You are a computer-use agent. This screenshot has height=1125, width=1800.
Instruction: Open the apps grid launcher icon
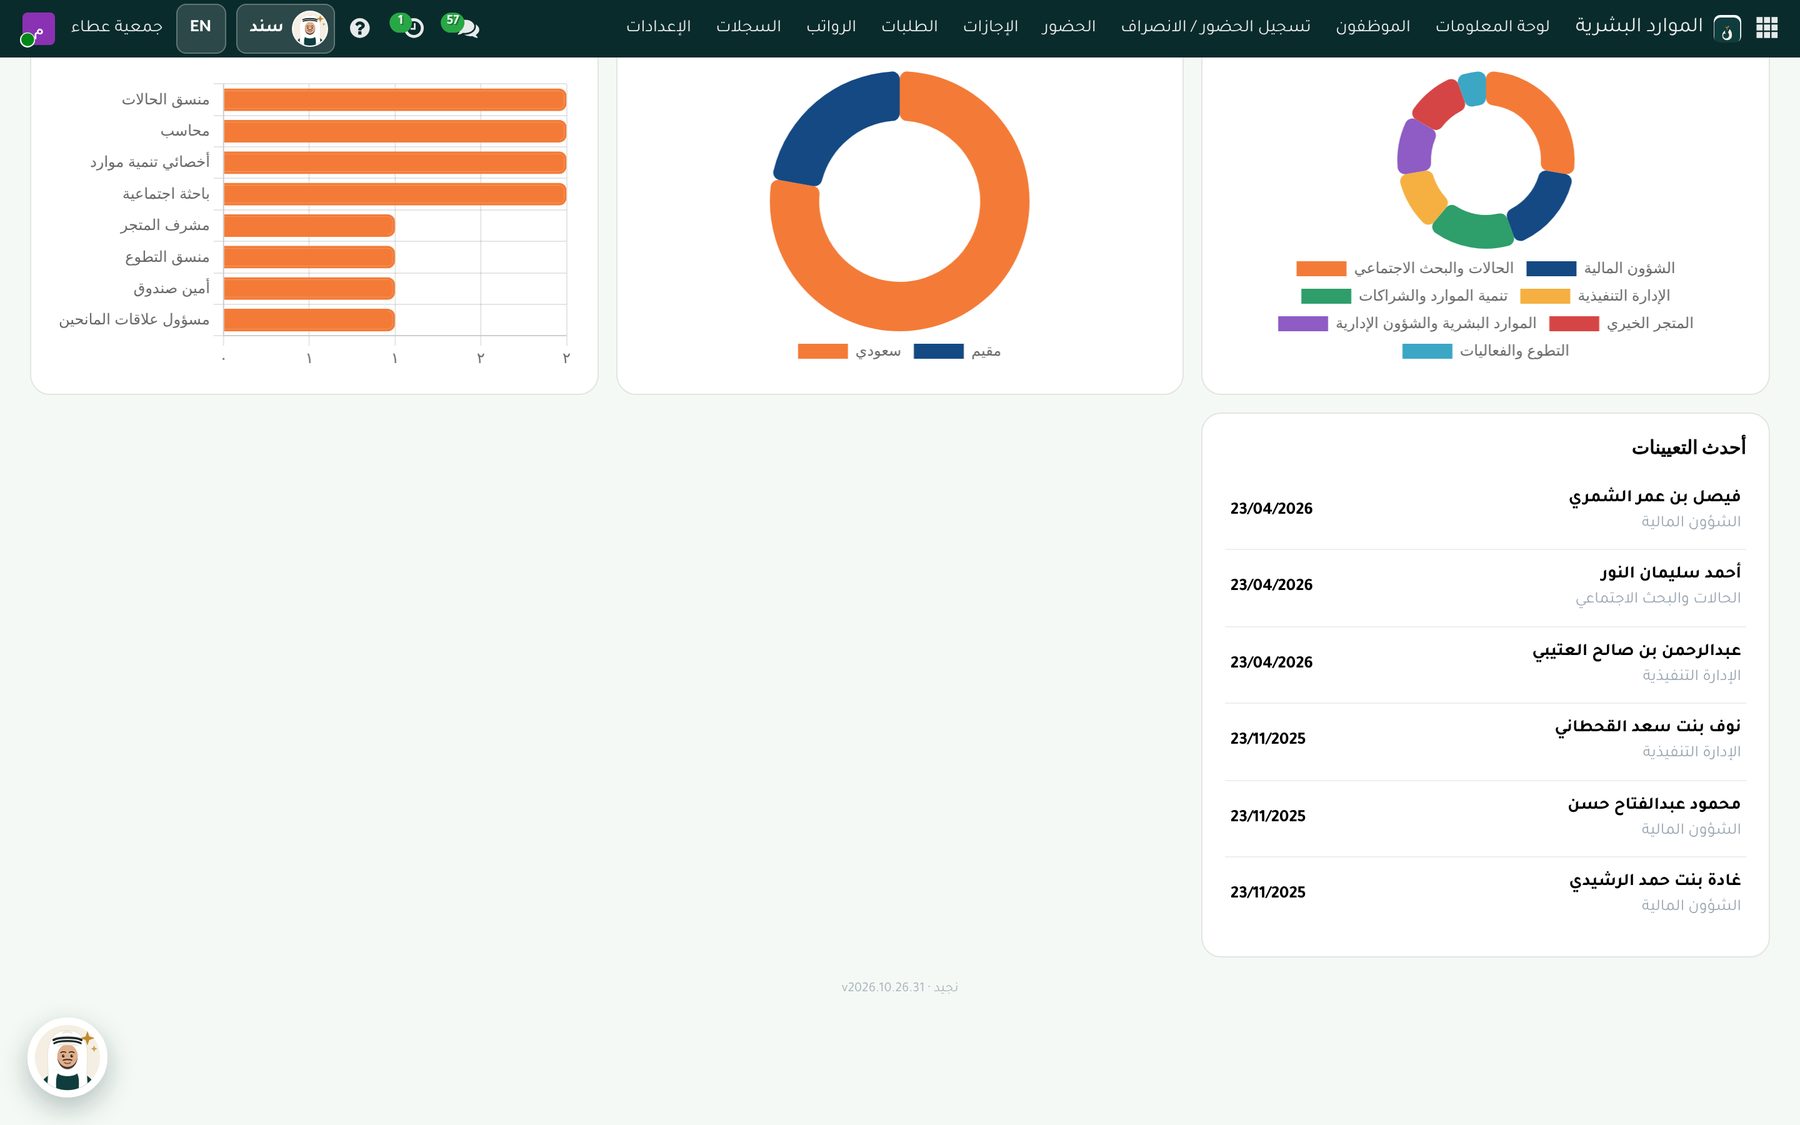tap(1767, 28)
